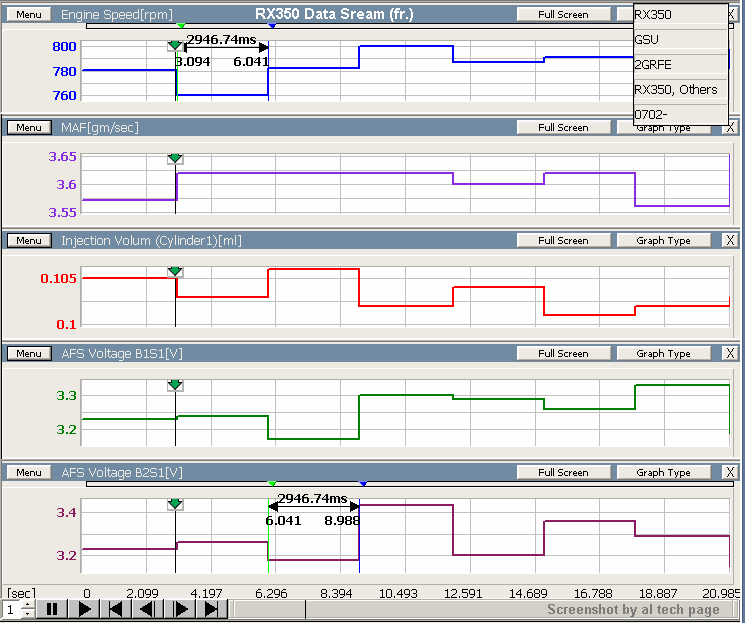This screenshot has height=623, width=745.
Task: Jump to the first data frame
Action: pos(116,609)
